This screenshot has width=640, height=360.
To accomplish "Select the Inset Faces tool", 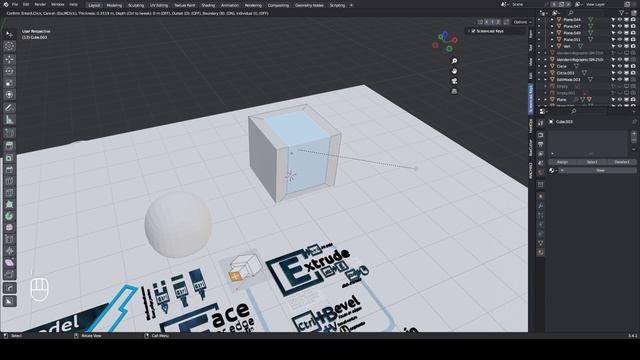I will 9,158.
